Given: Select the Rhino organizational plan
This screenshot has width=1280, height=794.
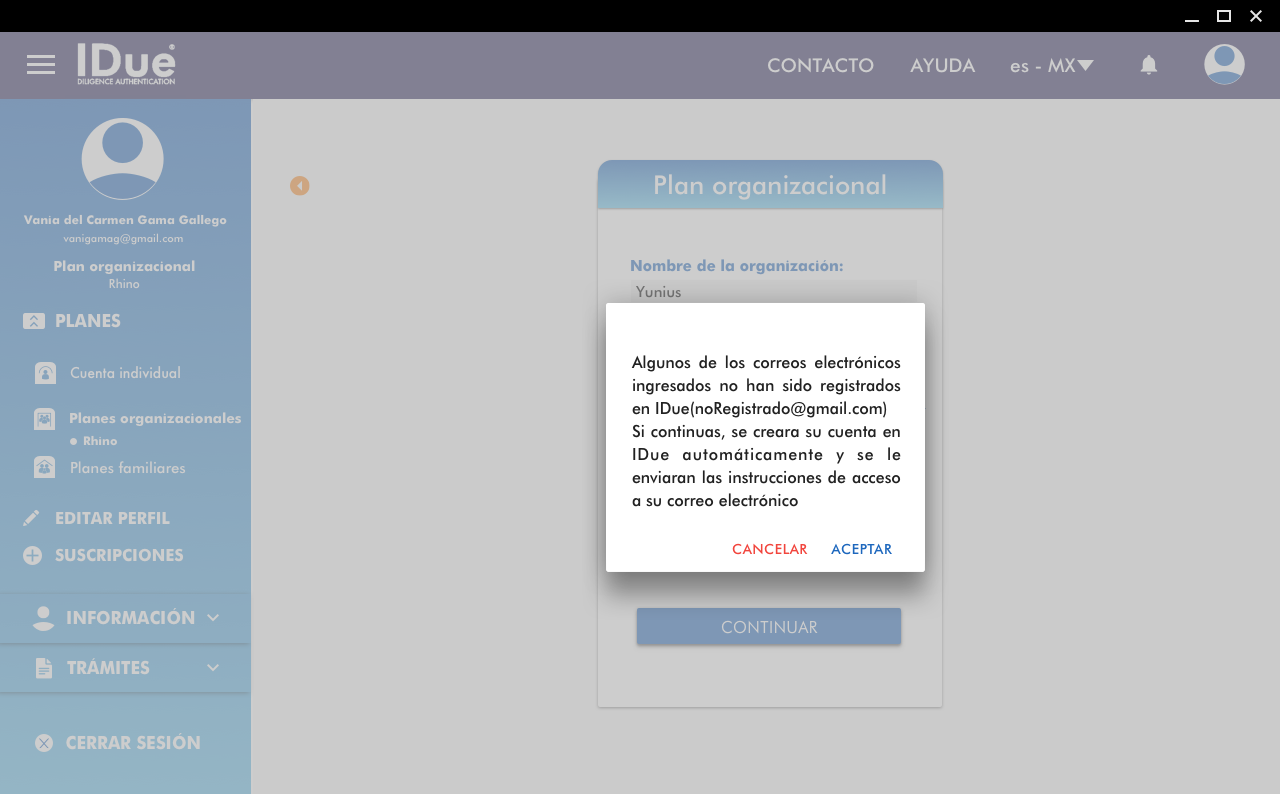Looking at the screenshot, I should pos(99,441).
